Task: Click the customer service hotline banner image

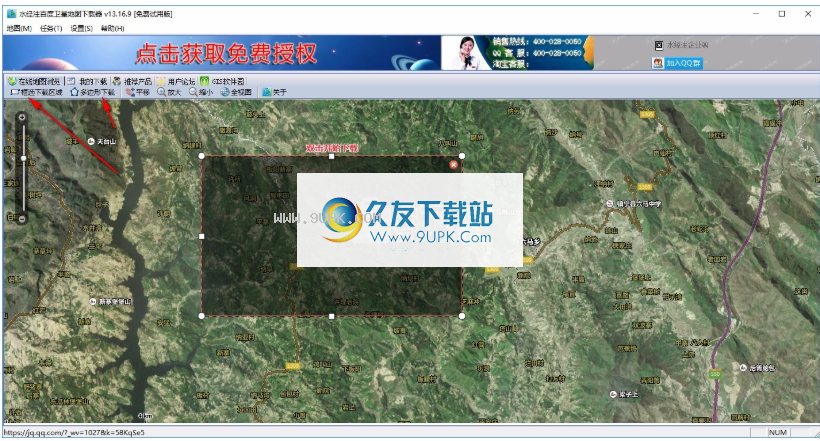Action: click(517, 52)
